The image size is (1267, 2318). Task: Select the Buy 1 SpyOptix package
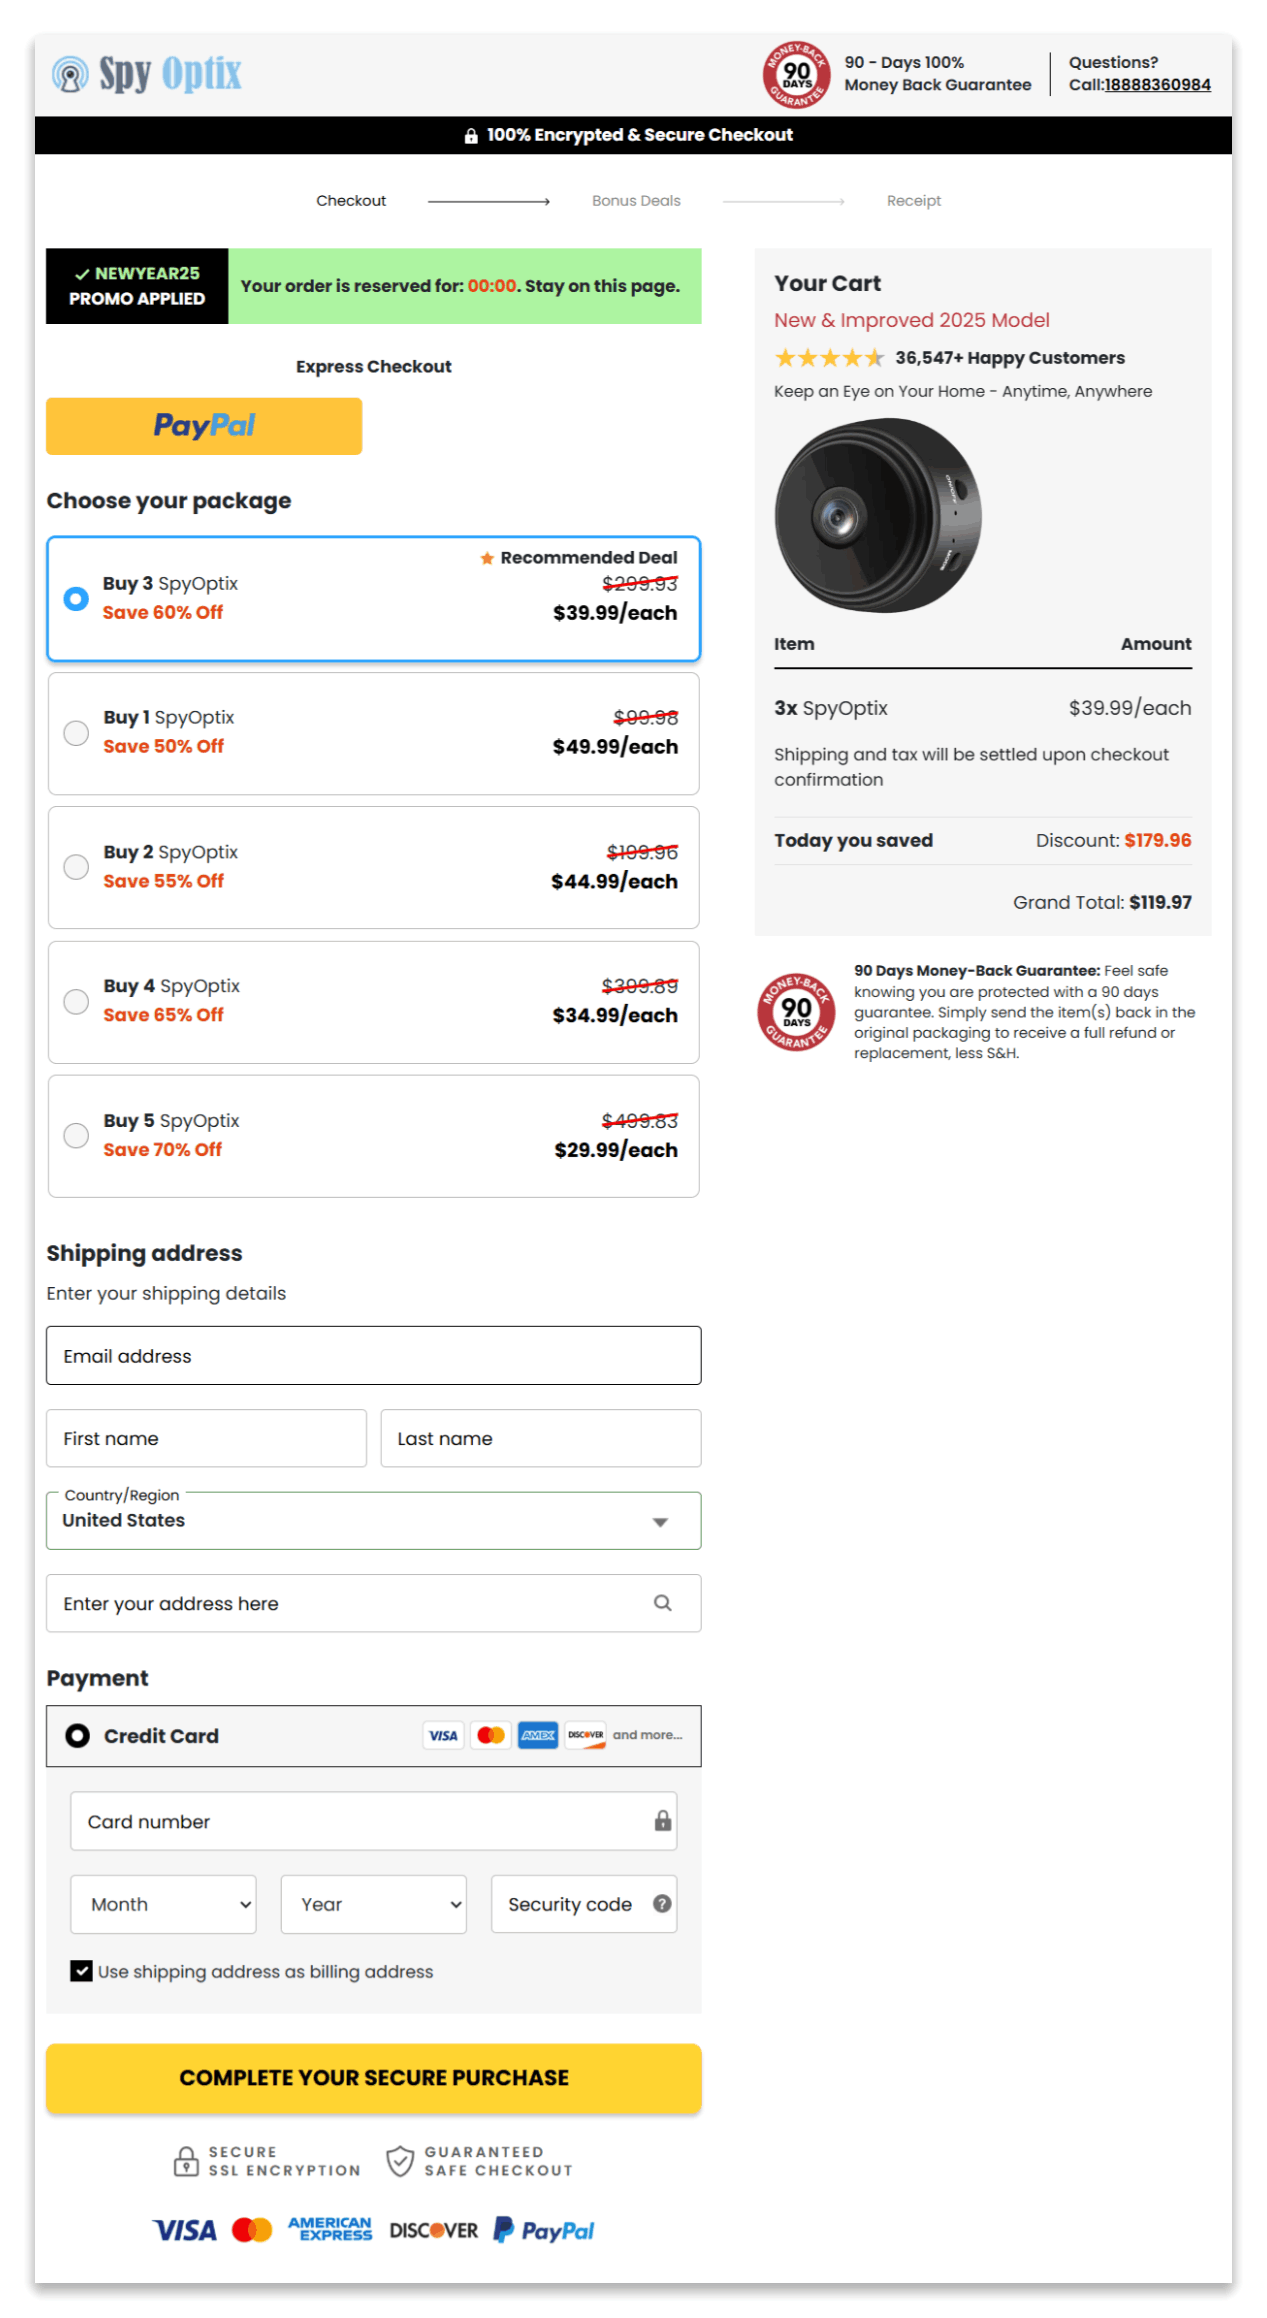(76, 733)
